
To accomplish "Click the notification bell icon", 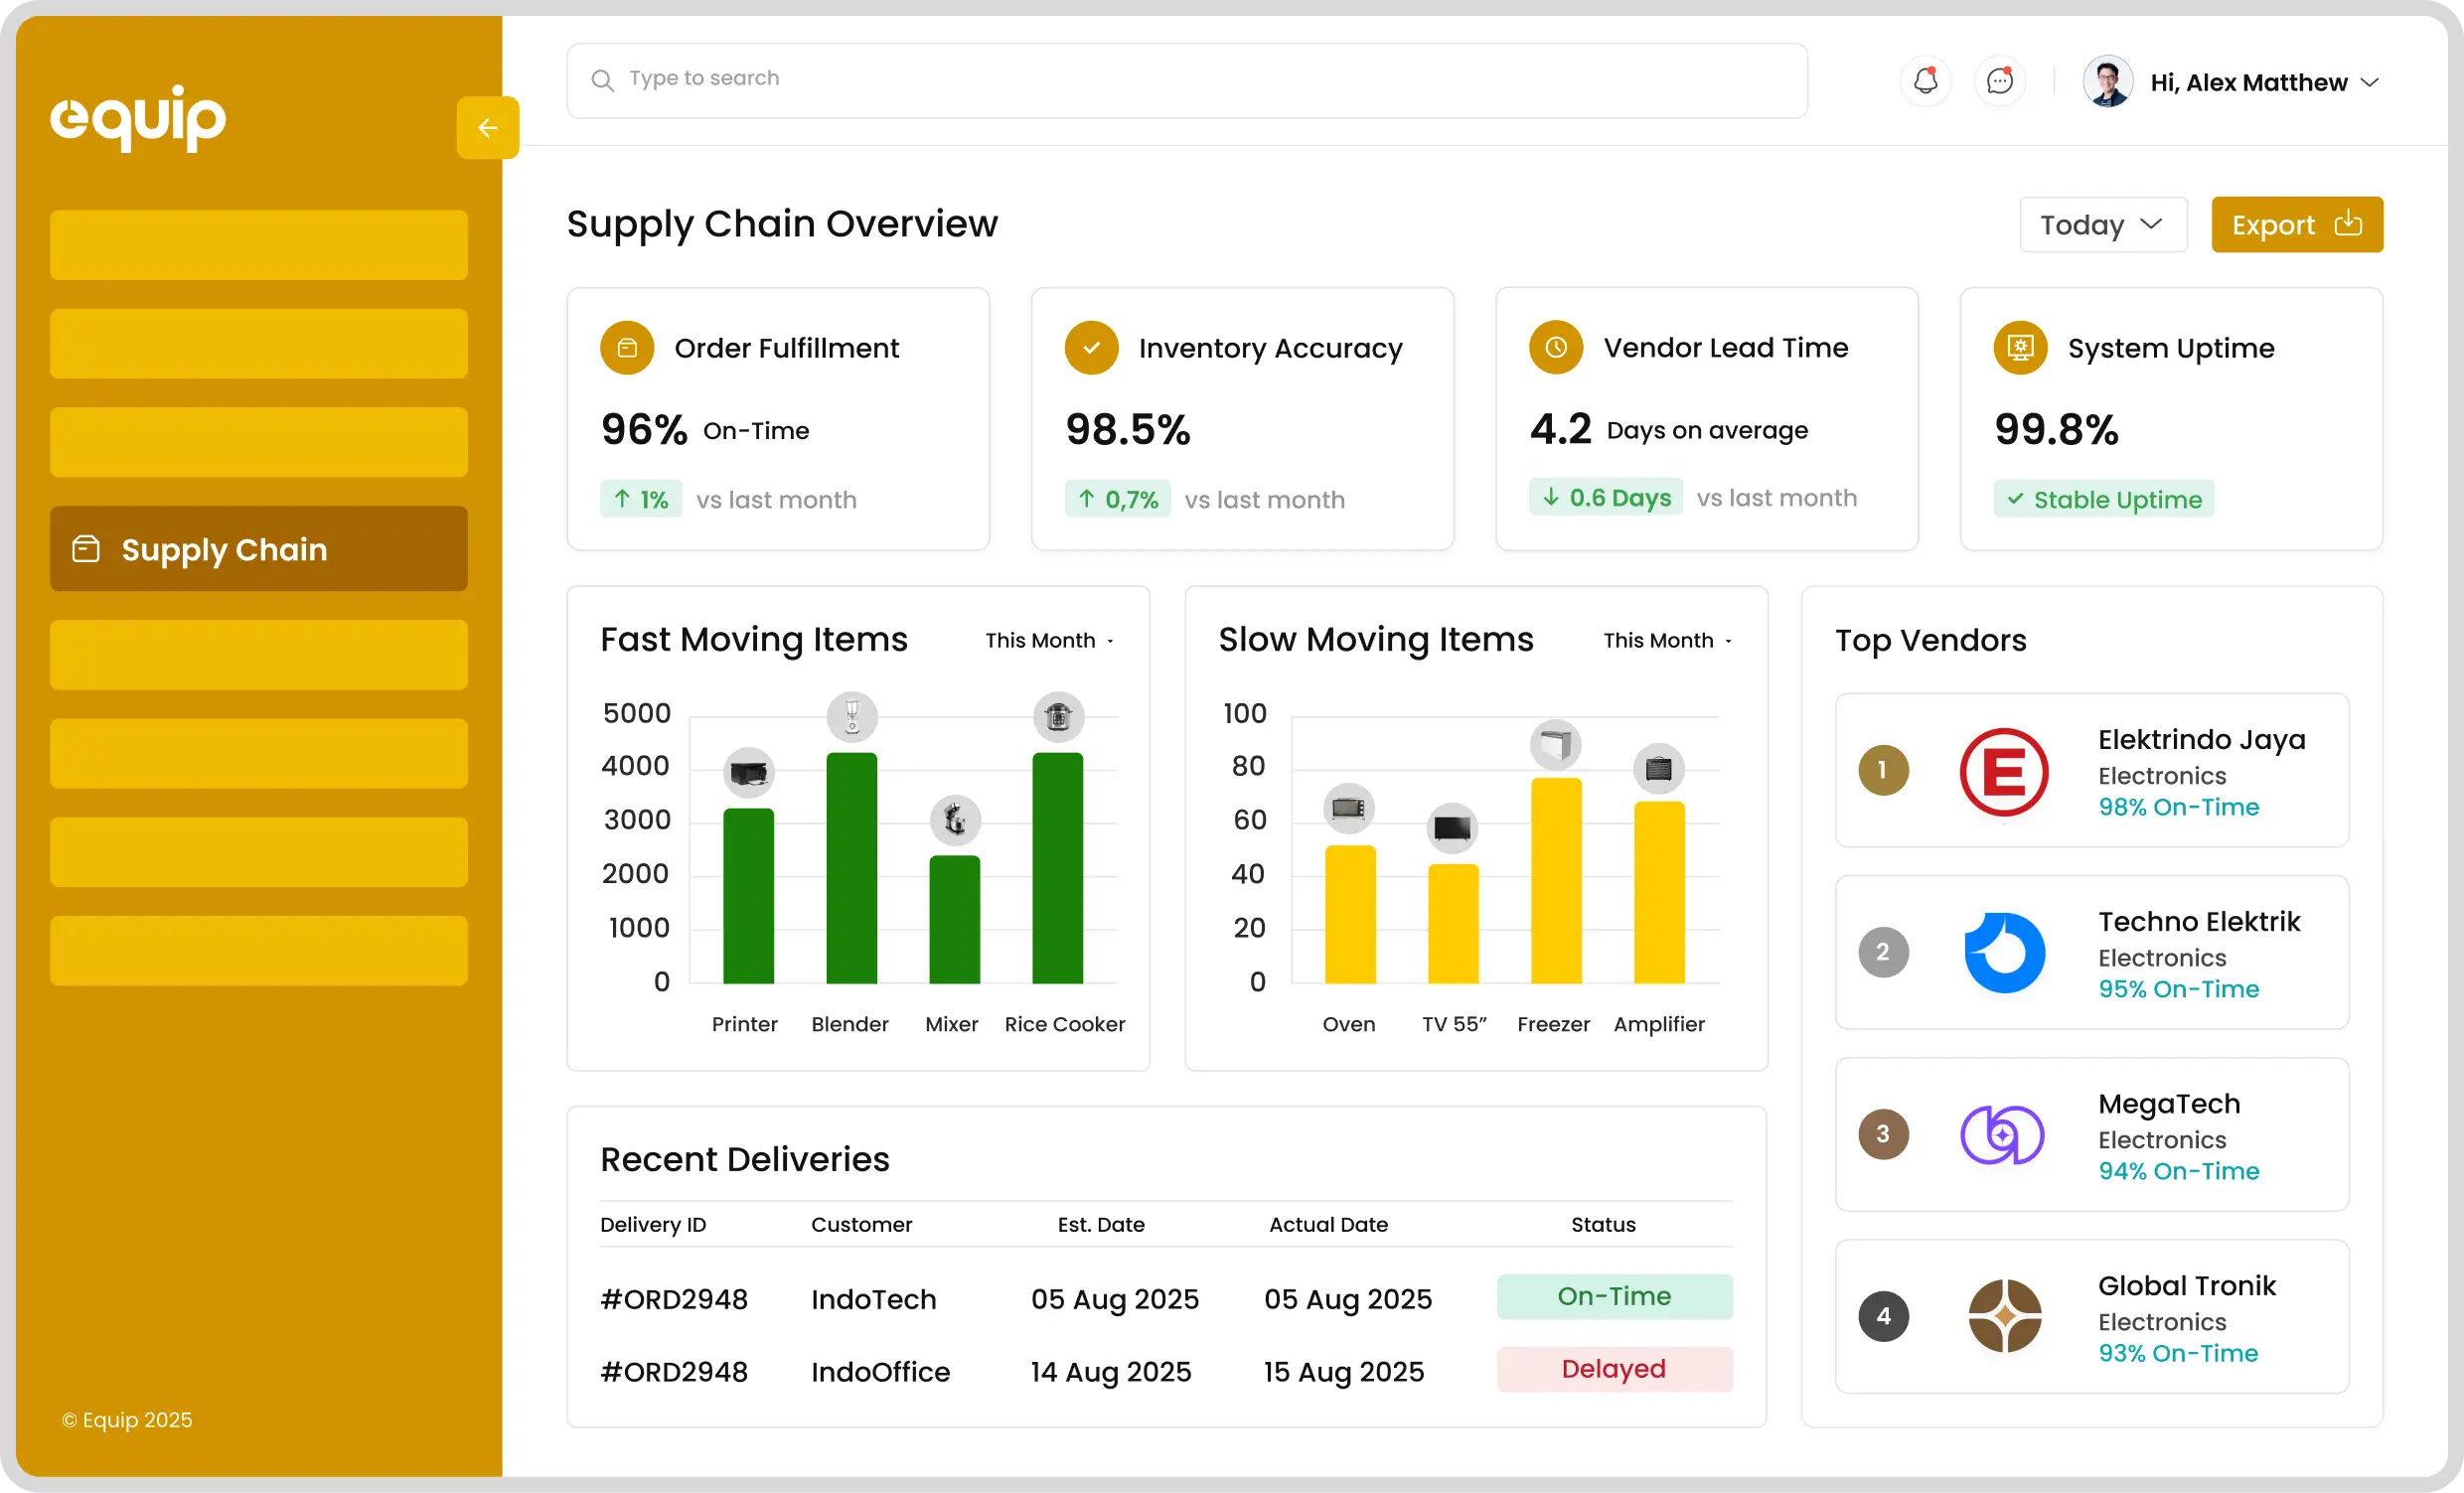I will pyautogui.click(x=1925, y=81).
